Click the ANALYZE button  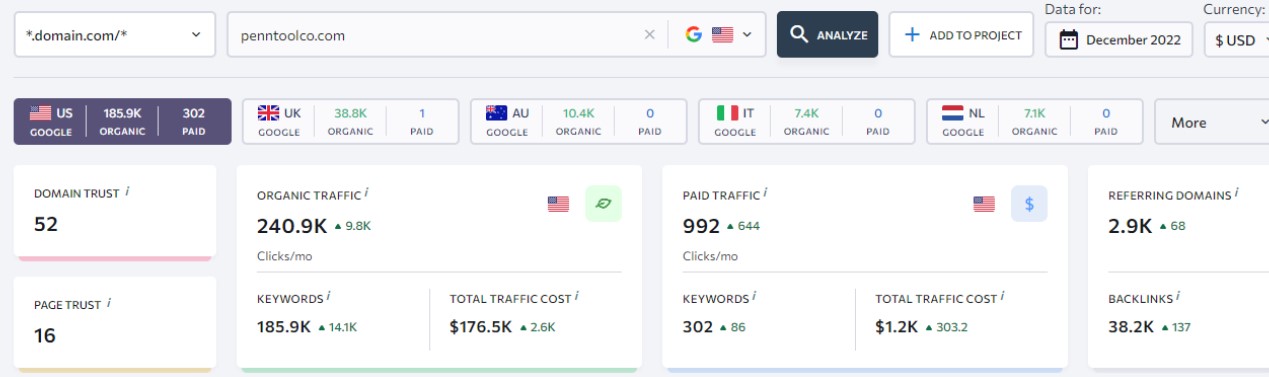click(x=827, y=35)
